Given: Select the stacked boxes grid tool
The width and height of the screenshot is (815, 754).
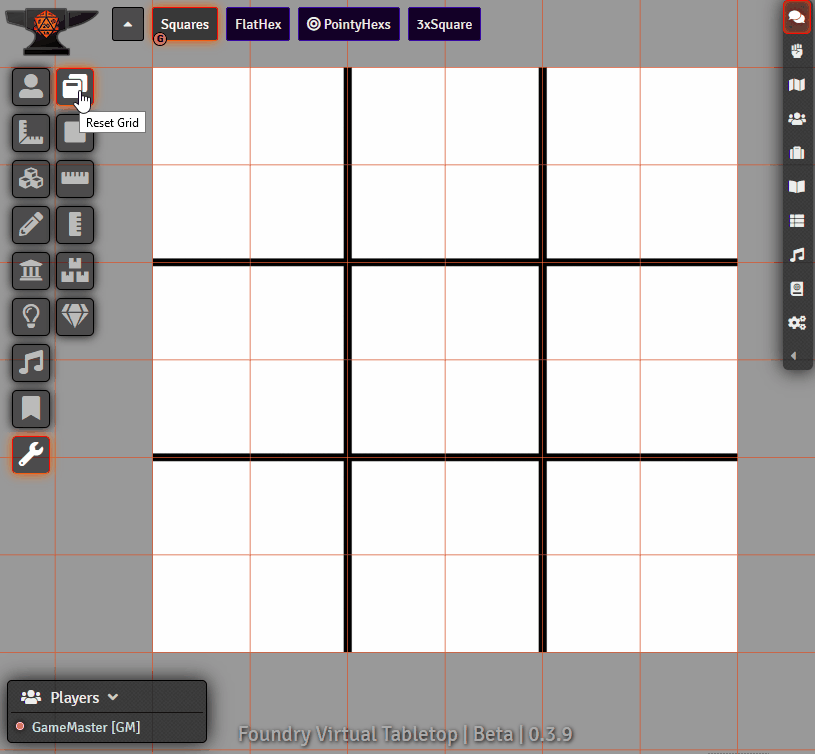Looking at the screenshot, I should pyautogui.click(x=75, y=271).
